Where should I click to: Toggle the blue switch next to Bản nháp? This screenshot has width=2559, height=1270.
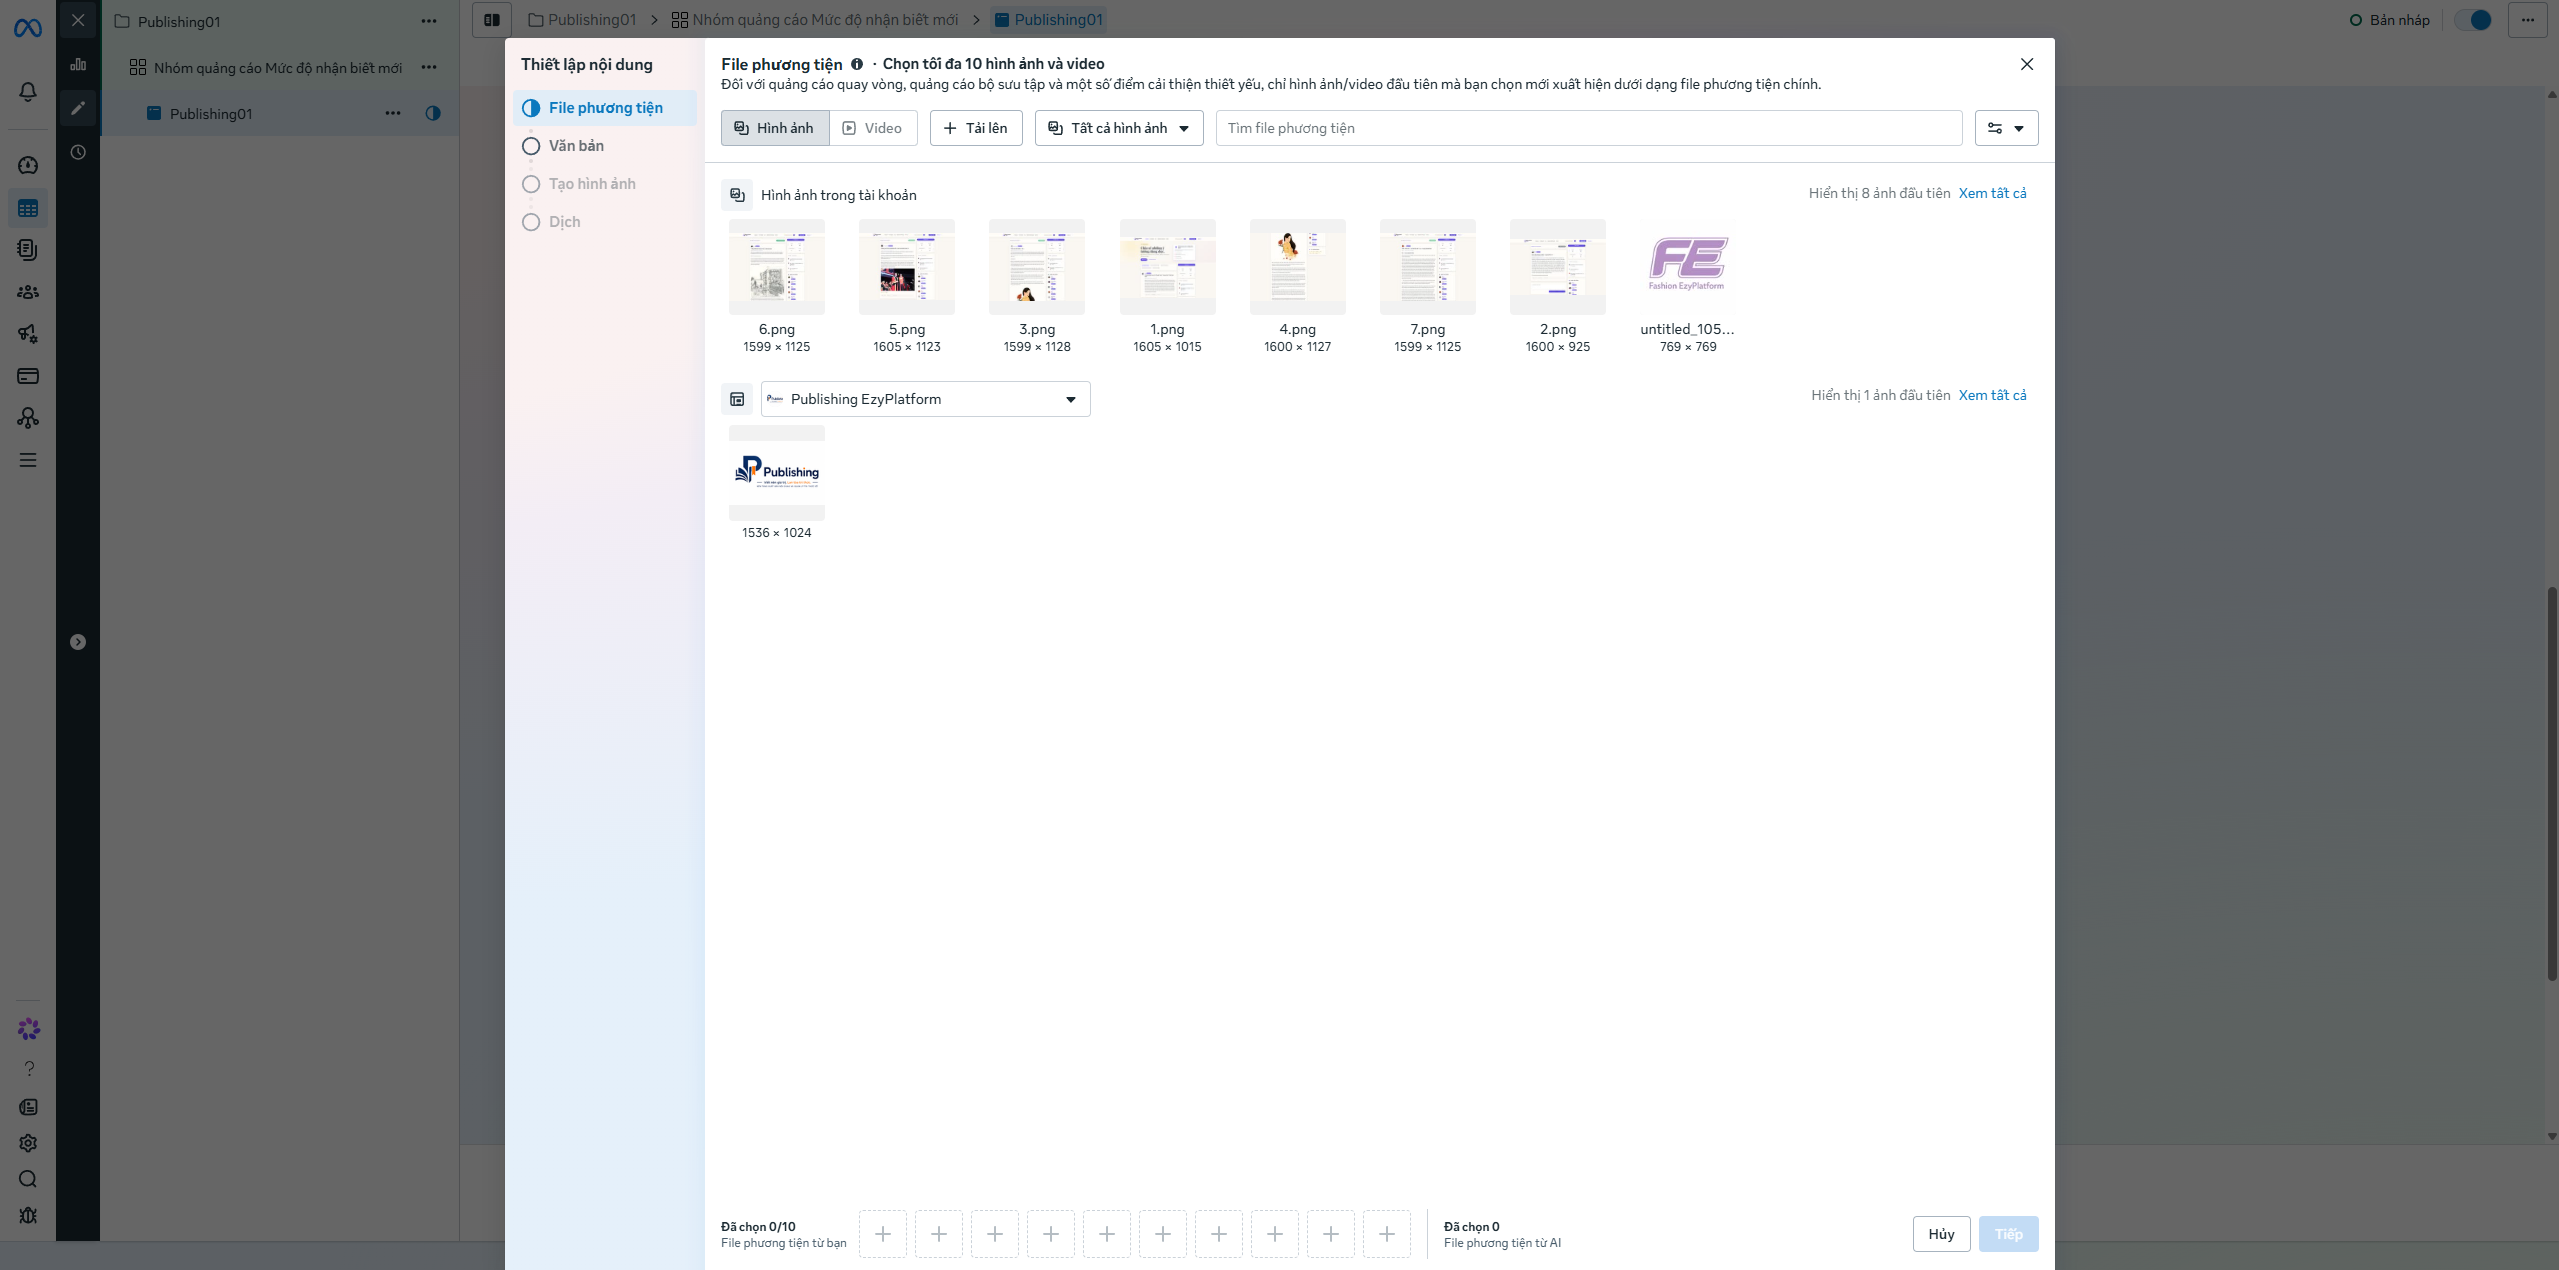coord(2473,20)
